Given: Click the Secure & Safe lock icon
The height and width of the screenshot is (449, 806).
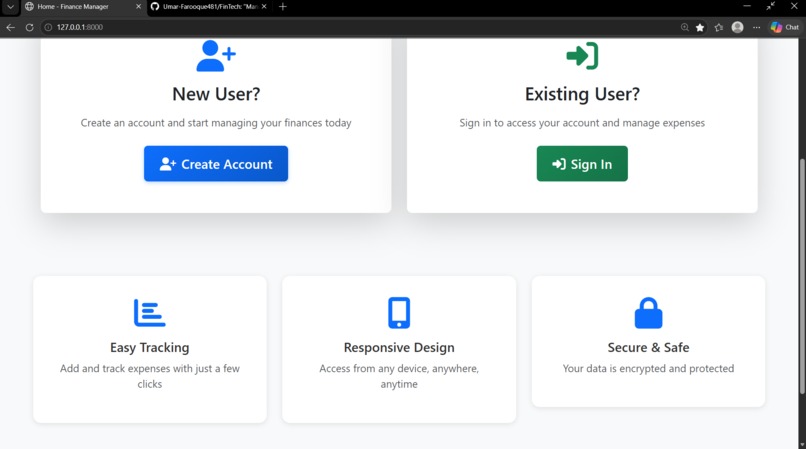Looking at the screenshot, I should click(648, 313).
